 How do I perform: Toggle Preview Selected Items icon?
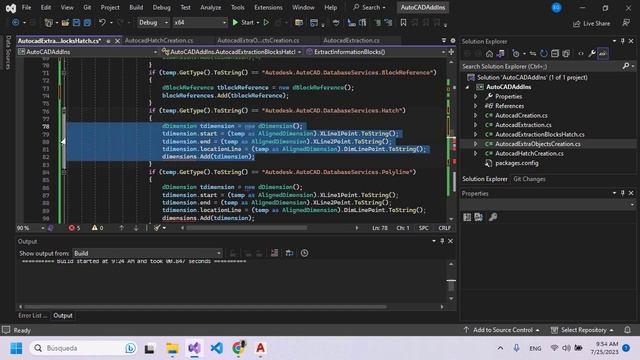point(603,53)
